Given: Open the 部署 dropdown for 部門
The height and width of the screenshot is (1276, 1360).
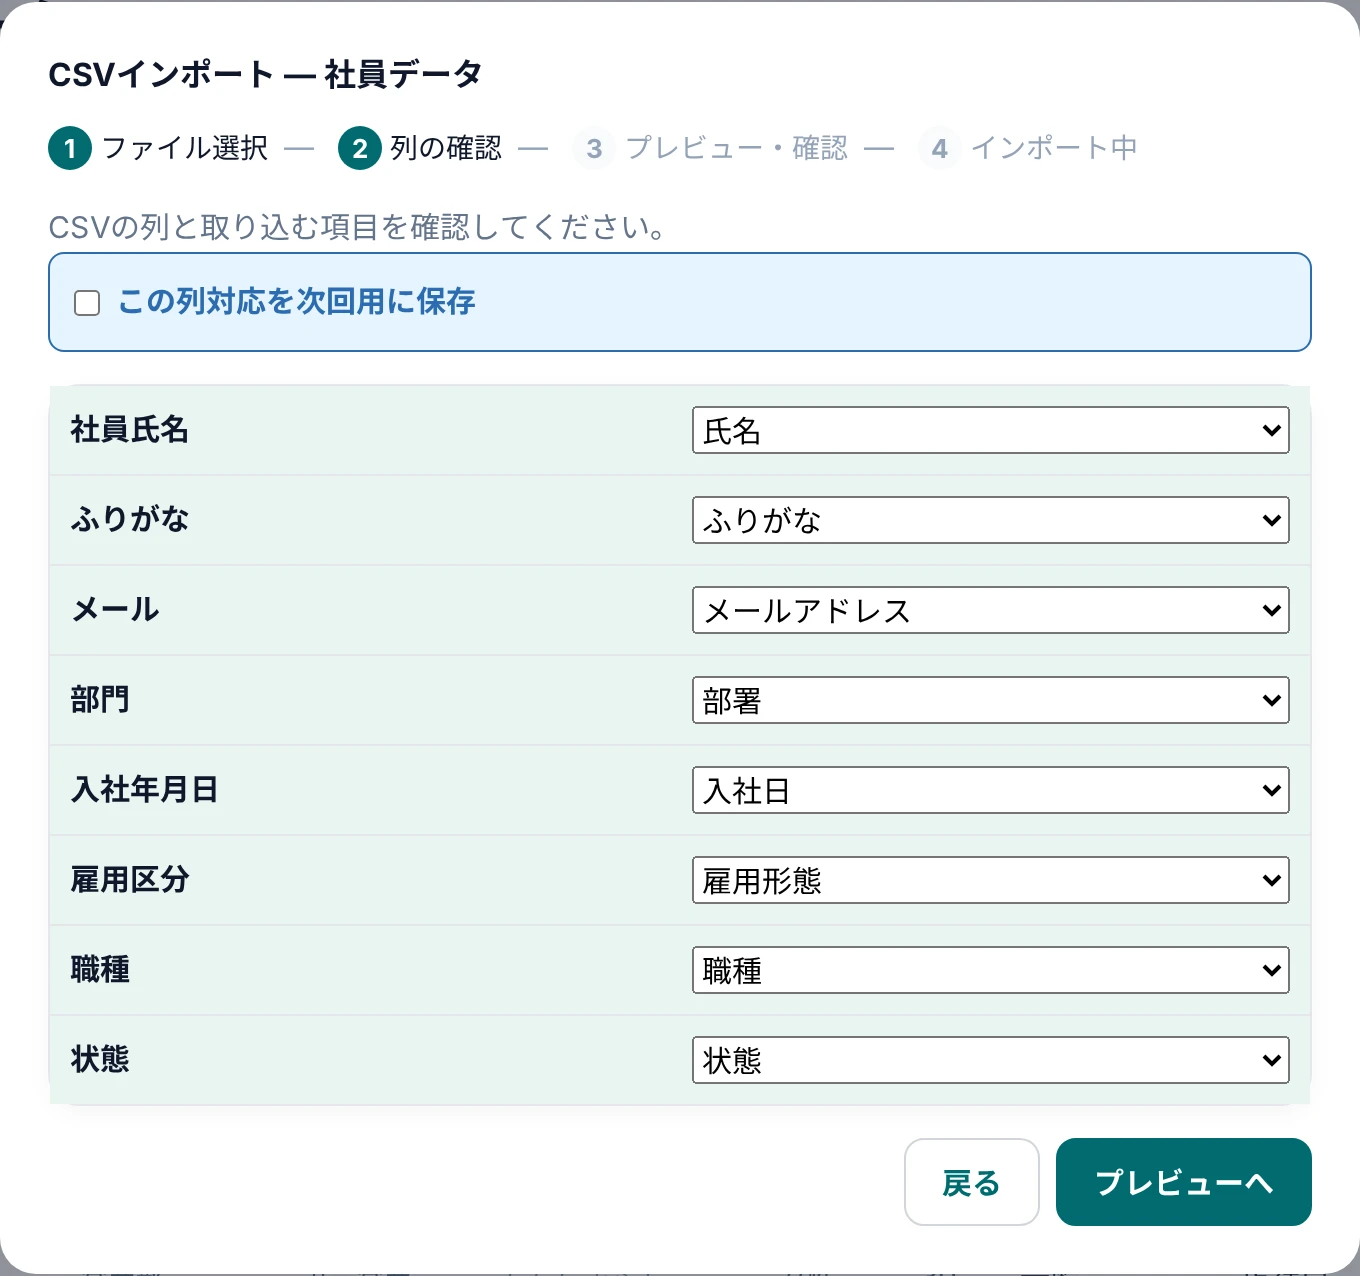Looking at the screenshot, I should point(990,700).
